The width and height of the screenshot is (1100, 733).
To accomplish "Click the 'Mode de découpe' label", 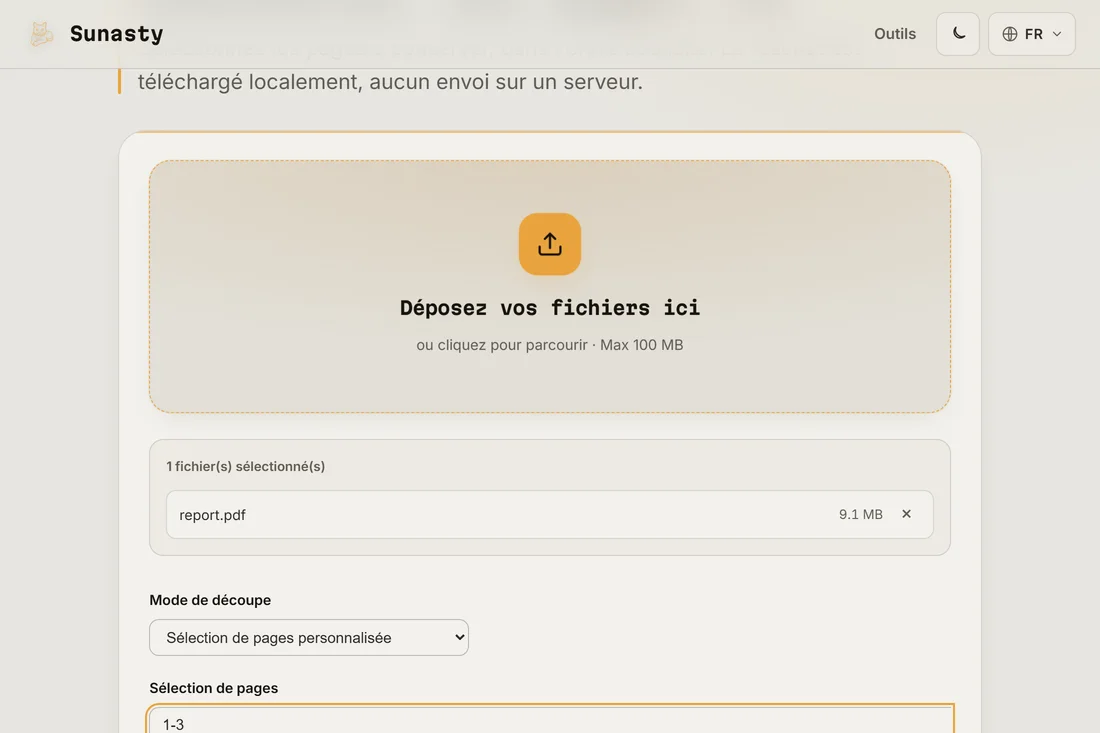I will tap(210, 600).
